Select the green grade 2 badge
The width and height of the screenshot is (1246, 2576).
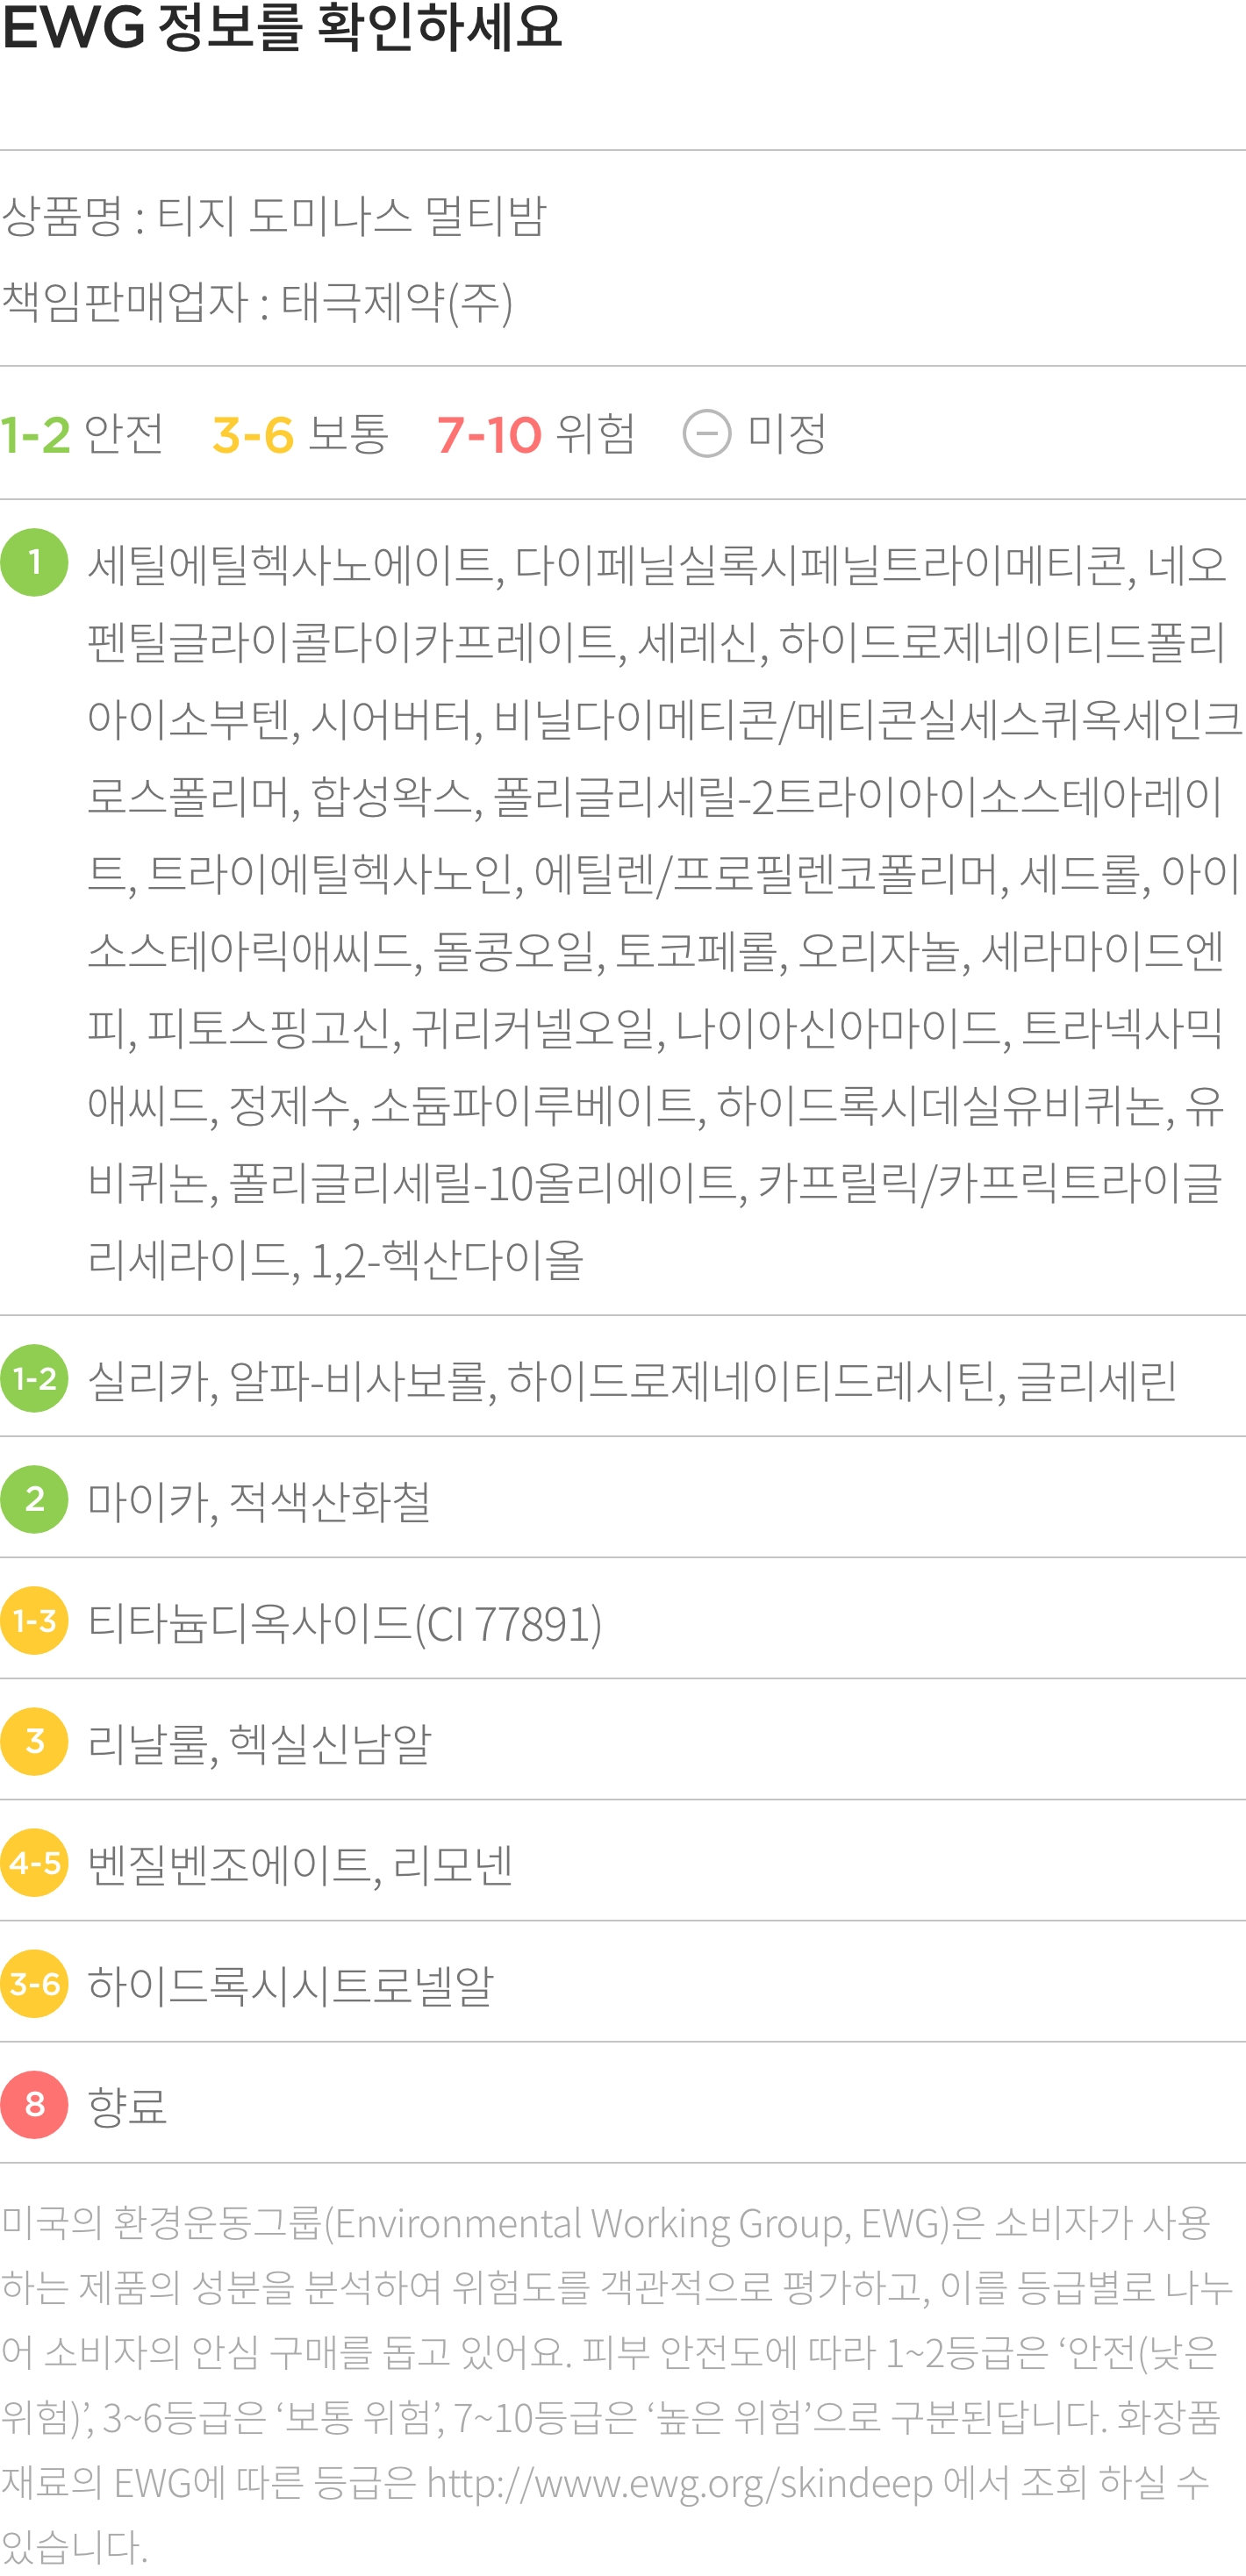point(34,1500)
